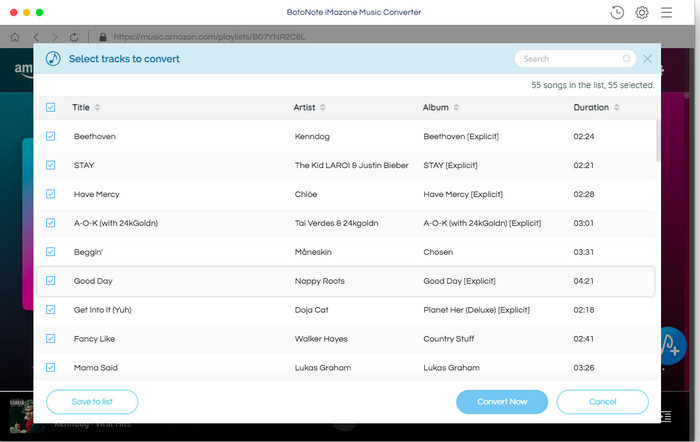Viewport: 700px width, 442px height.
Task: Select the Walker Hayes artist cell
Action: pos(321,338)
